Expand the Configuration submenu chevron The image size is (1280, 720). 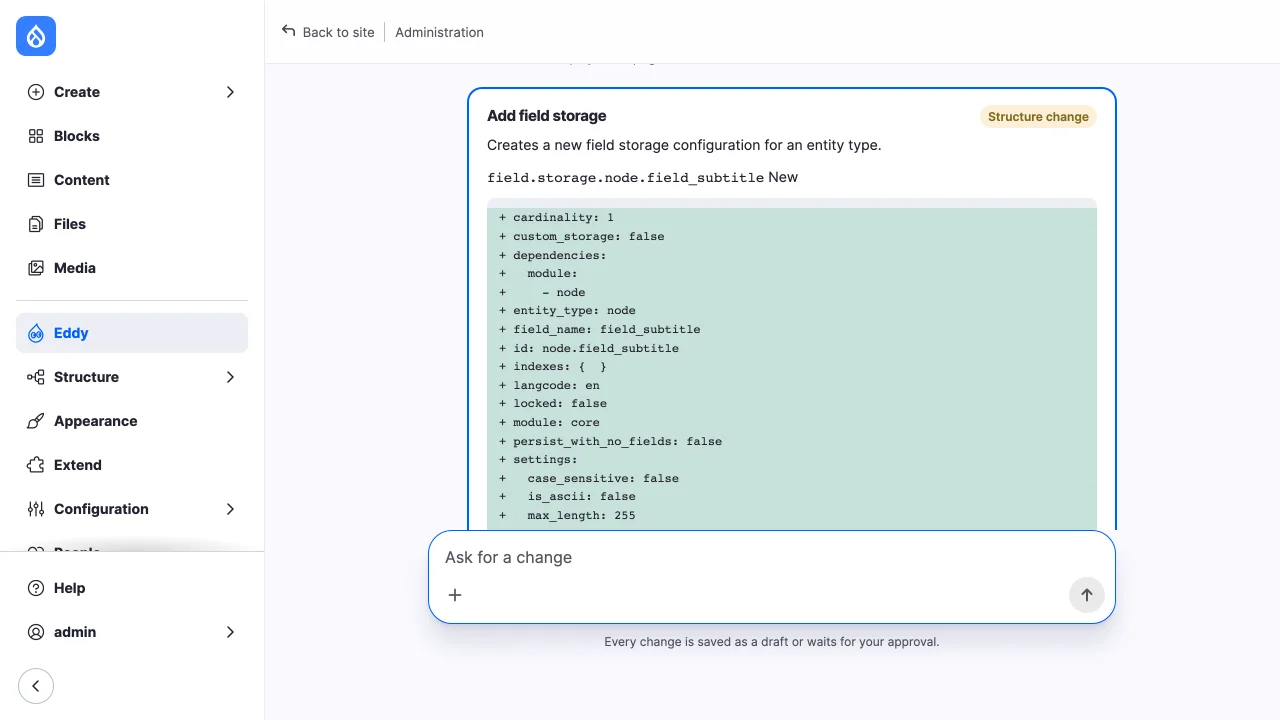click(230, 509)
